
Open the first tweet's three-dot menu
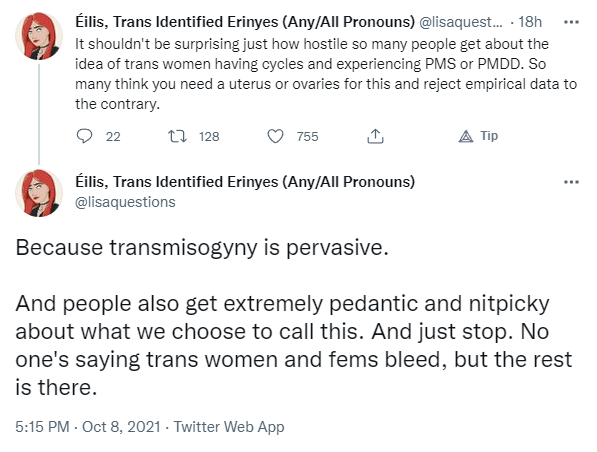pyautogui.click(x=571, y=22)
